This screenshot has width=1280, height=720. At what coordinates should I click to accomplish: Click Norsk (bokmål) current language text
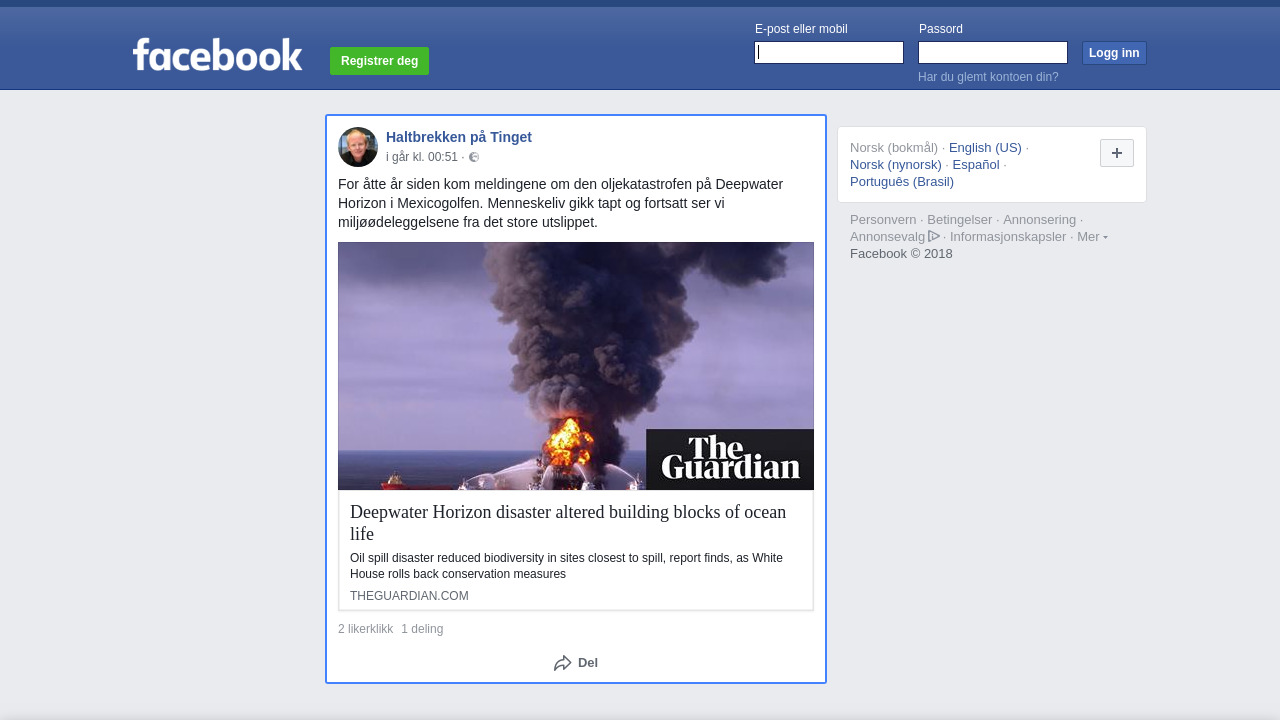tap(894, 148)
